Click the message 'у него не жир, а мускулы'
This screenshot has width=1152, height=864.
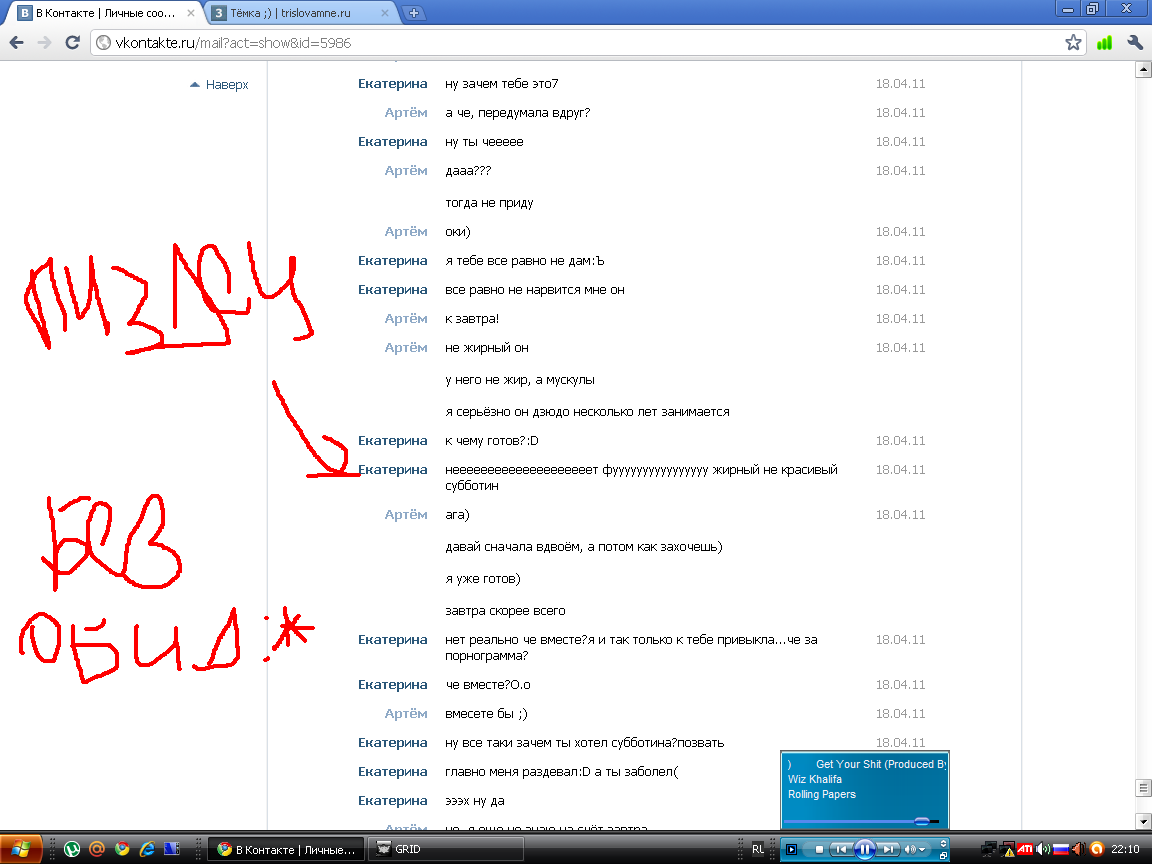pyautogui.click(x=520, y=380)
